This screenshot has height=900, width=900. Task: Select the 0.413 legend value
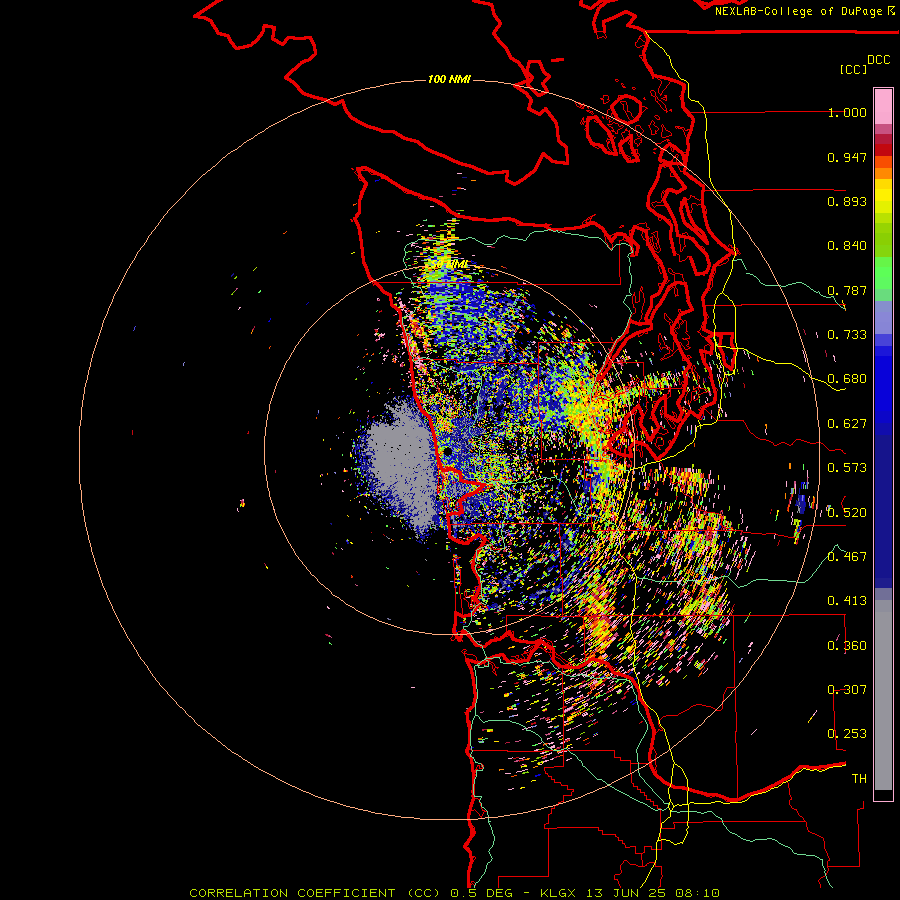point(847,601)
